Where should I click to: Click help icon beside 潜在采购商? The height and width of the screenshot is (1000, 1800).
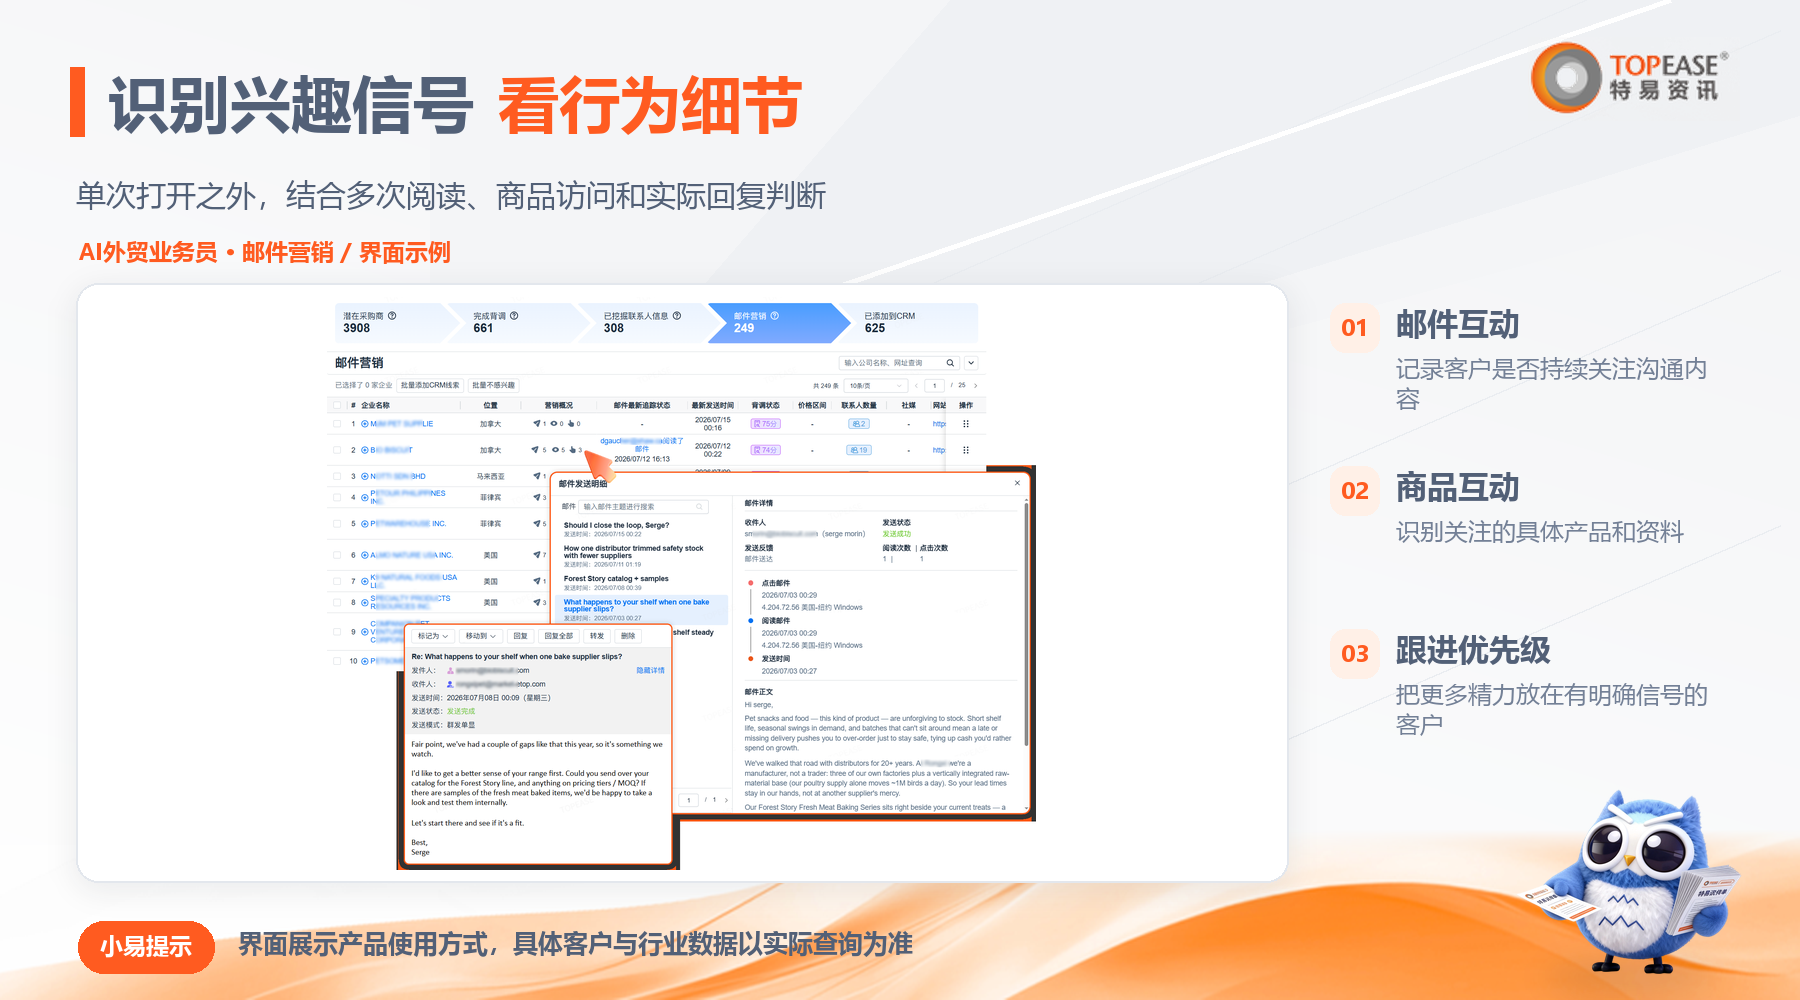[392, 316]
